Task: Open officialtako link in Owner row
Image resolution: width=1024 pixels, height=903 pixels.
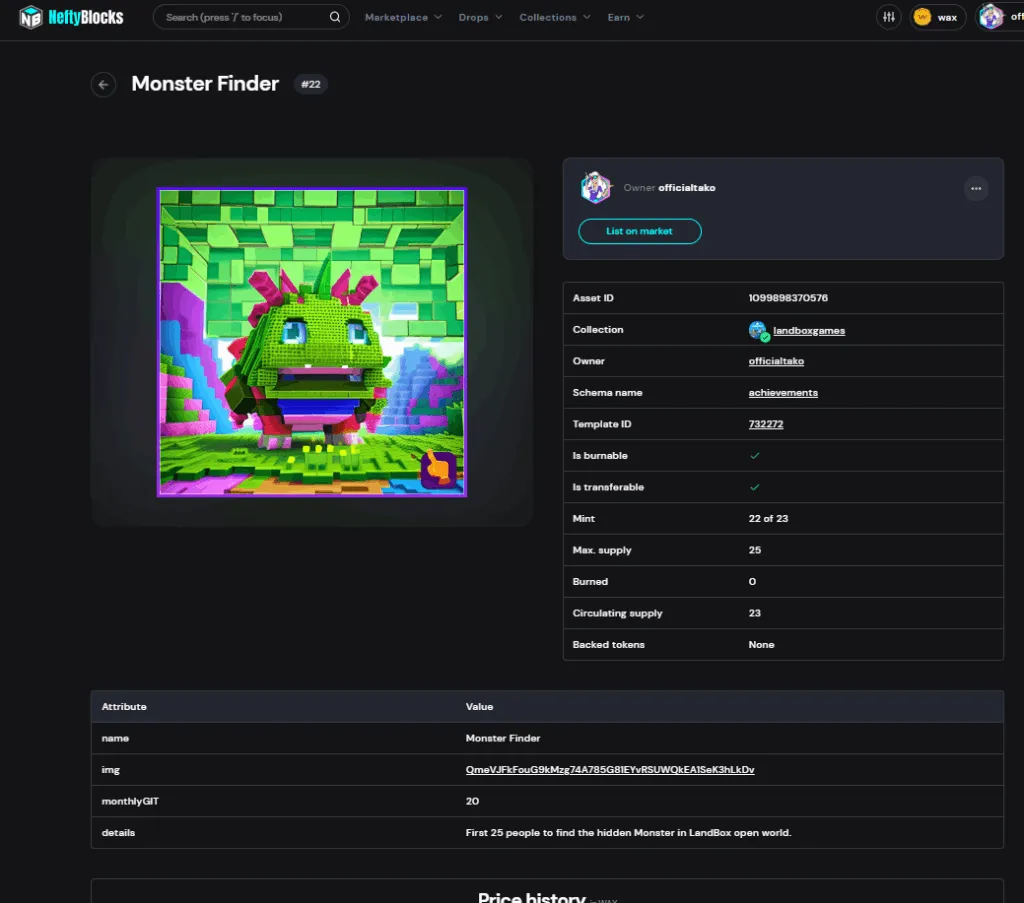Action: (776, 361)
